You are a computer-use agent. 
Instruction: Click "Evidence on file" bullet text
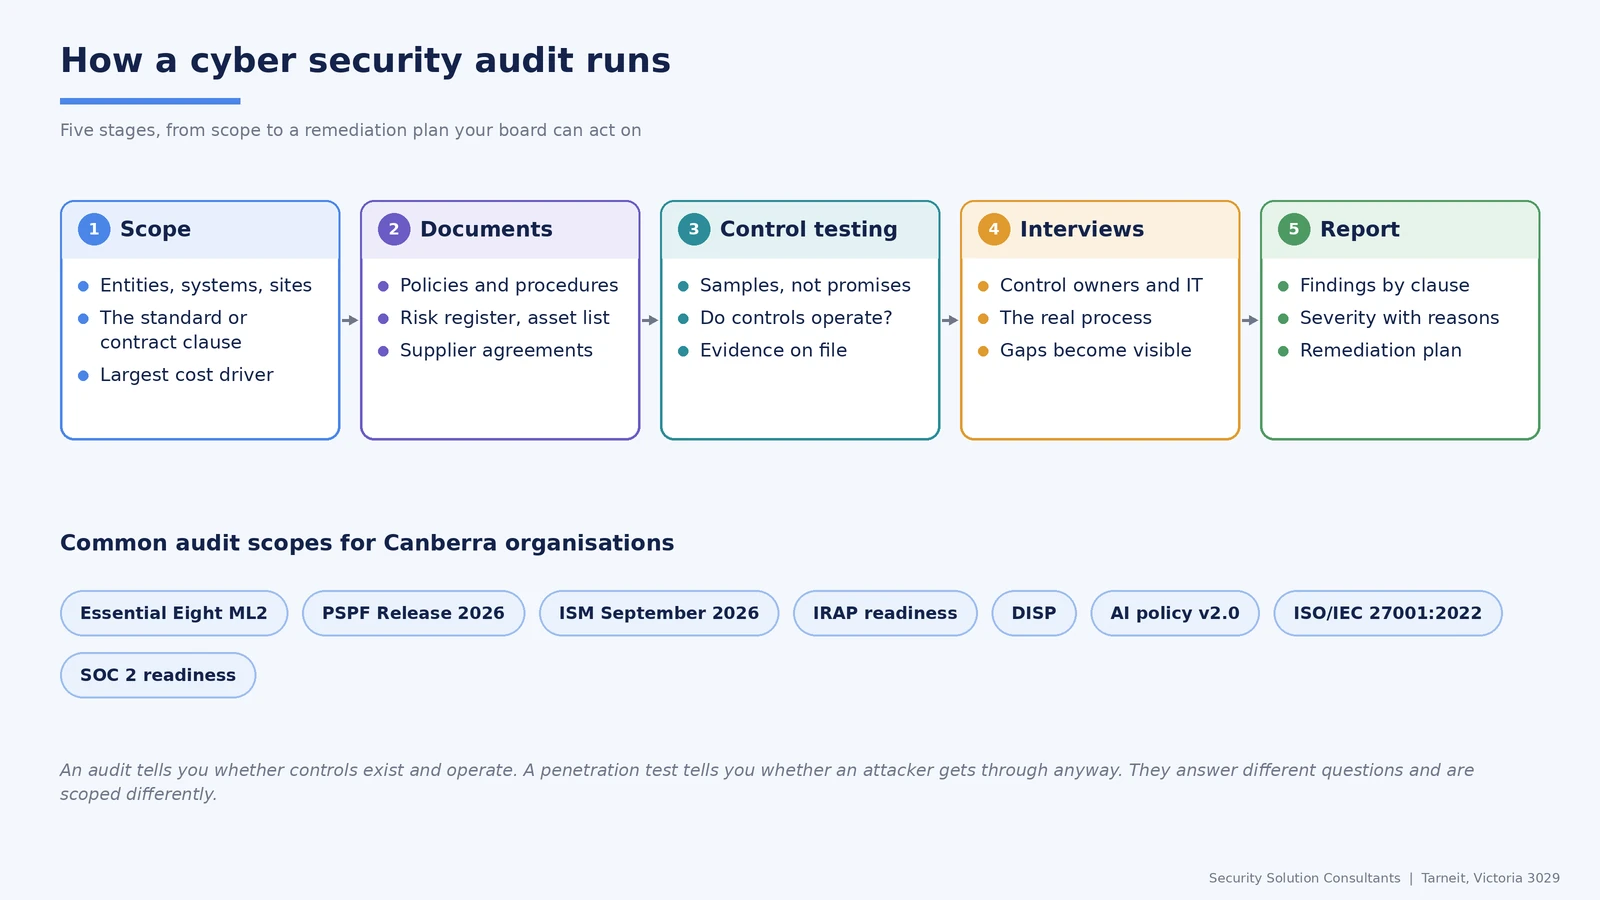pyautogui.click(x=773, y=350)
